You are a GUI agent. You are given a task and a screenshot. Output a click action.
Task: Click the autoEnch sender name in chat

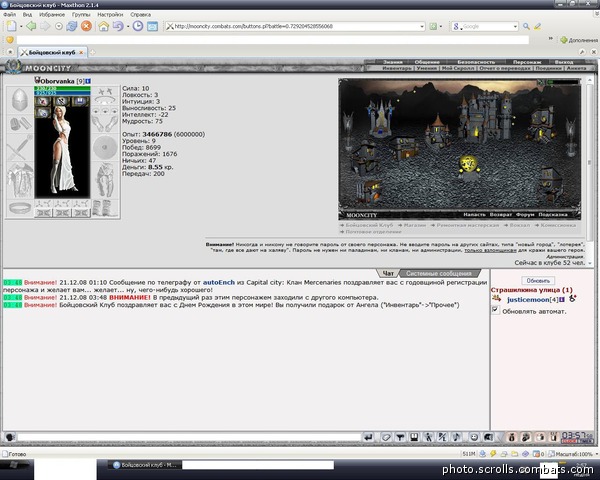tap(218, 282)
